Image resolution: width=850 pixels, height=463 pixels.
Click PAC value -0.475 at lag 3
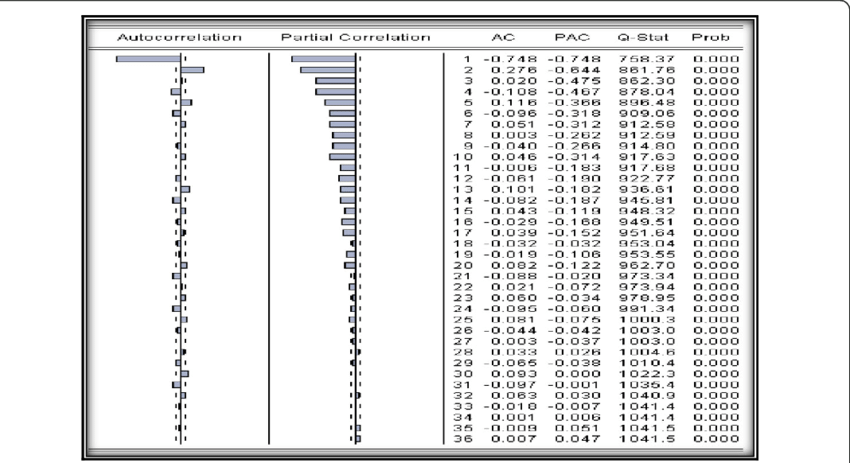574,81
